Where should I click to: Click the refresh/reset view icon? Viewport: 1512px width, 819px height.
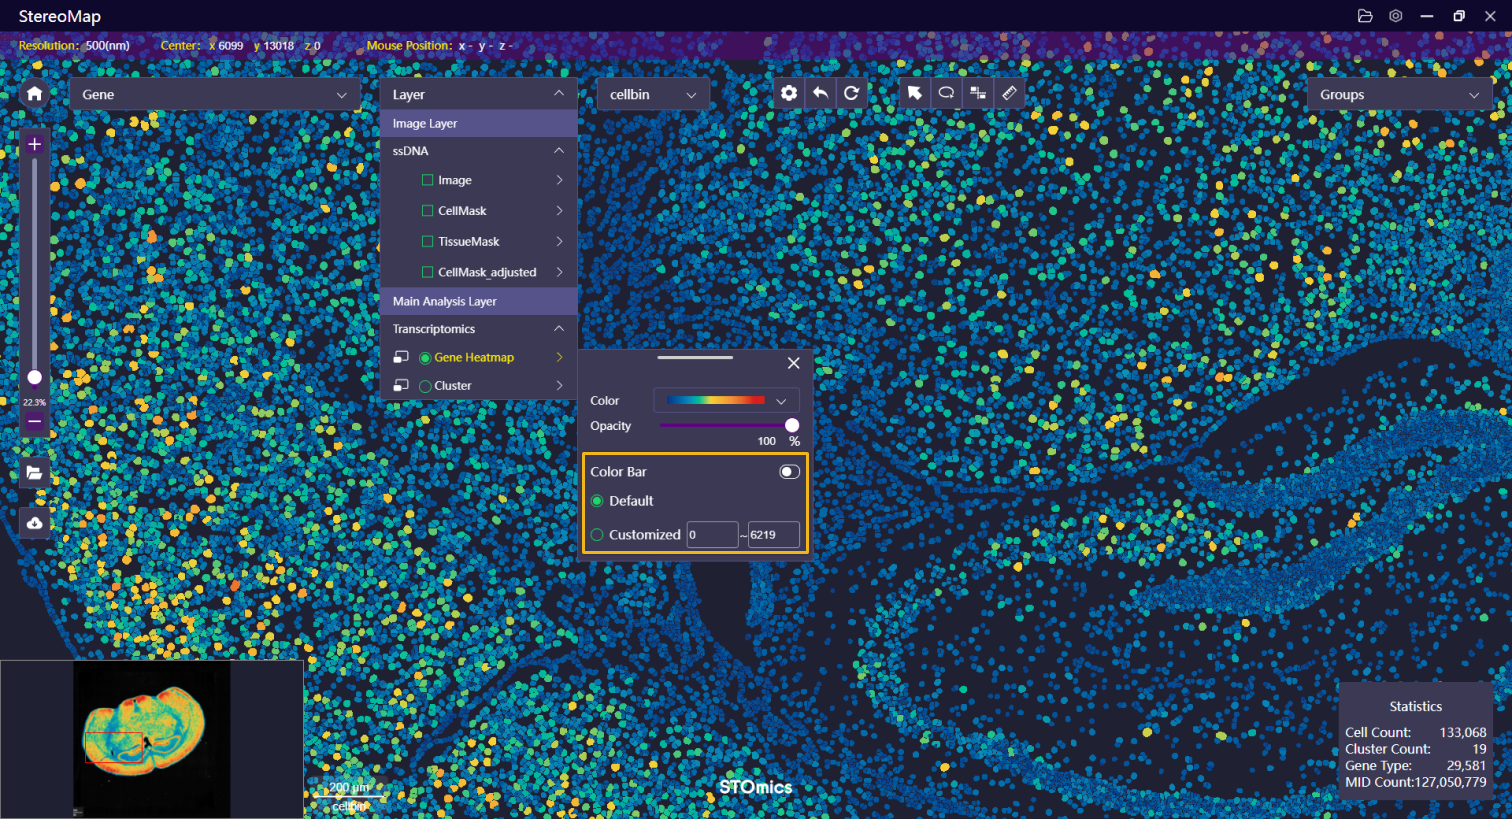click(x=851, y=93)
